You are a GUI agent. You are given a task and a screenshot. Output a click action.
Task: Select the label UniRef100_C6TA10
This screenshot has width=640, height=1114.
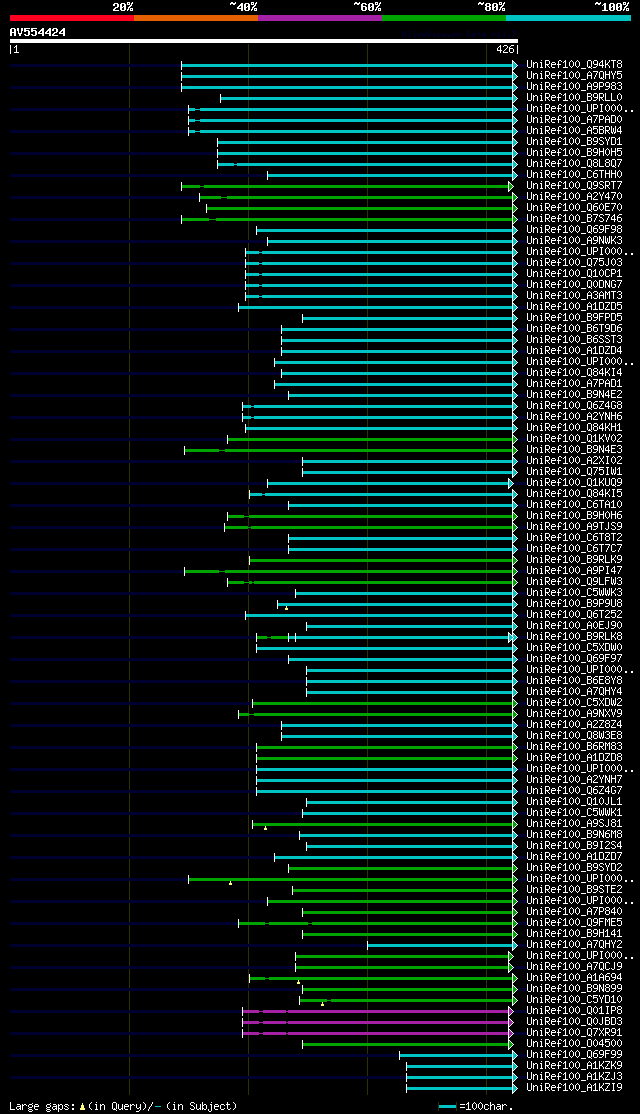[574, 505]
